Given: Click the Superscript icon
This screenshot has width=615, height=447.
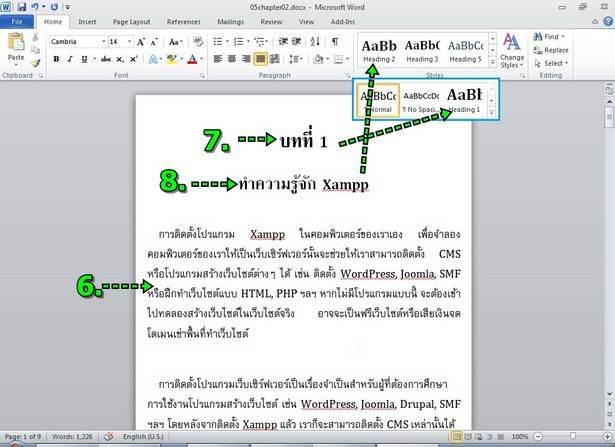Looking at the screenshot, I should tap(134, 59).
